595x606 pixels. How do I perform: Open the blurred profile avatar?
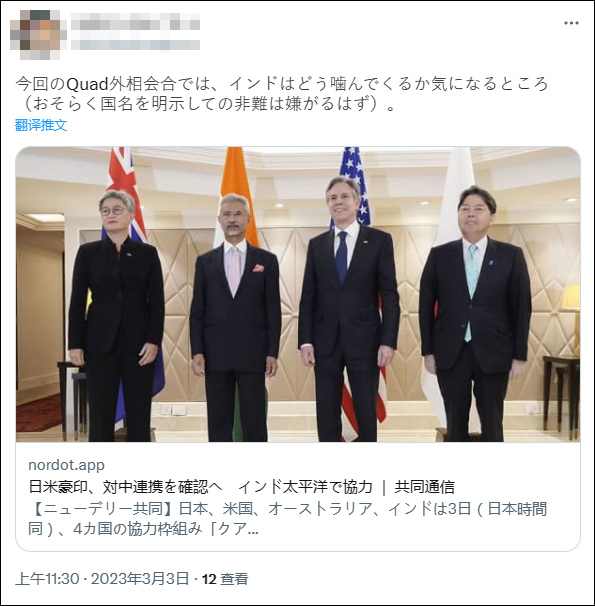(35, 35)
